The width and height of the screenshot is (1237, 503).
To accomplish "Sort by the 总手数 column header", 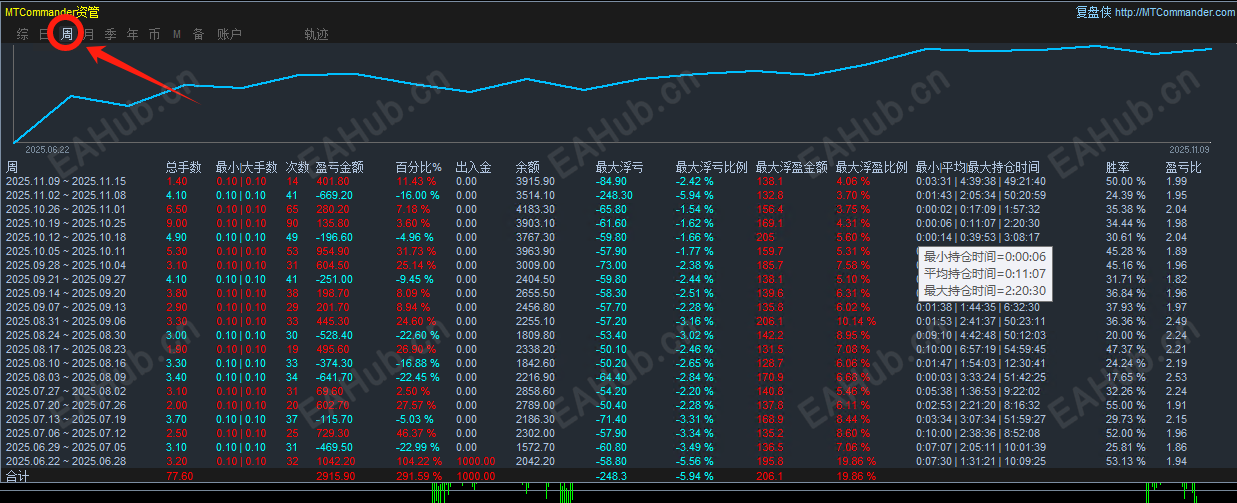I will (x=183, y=167).
